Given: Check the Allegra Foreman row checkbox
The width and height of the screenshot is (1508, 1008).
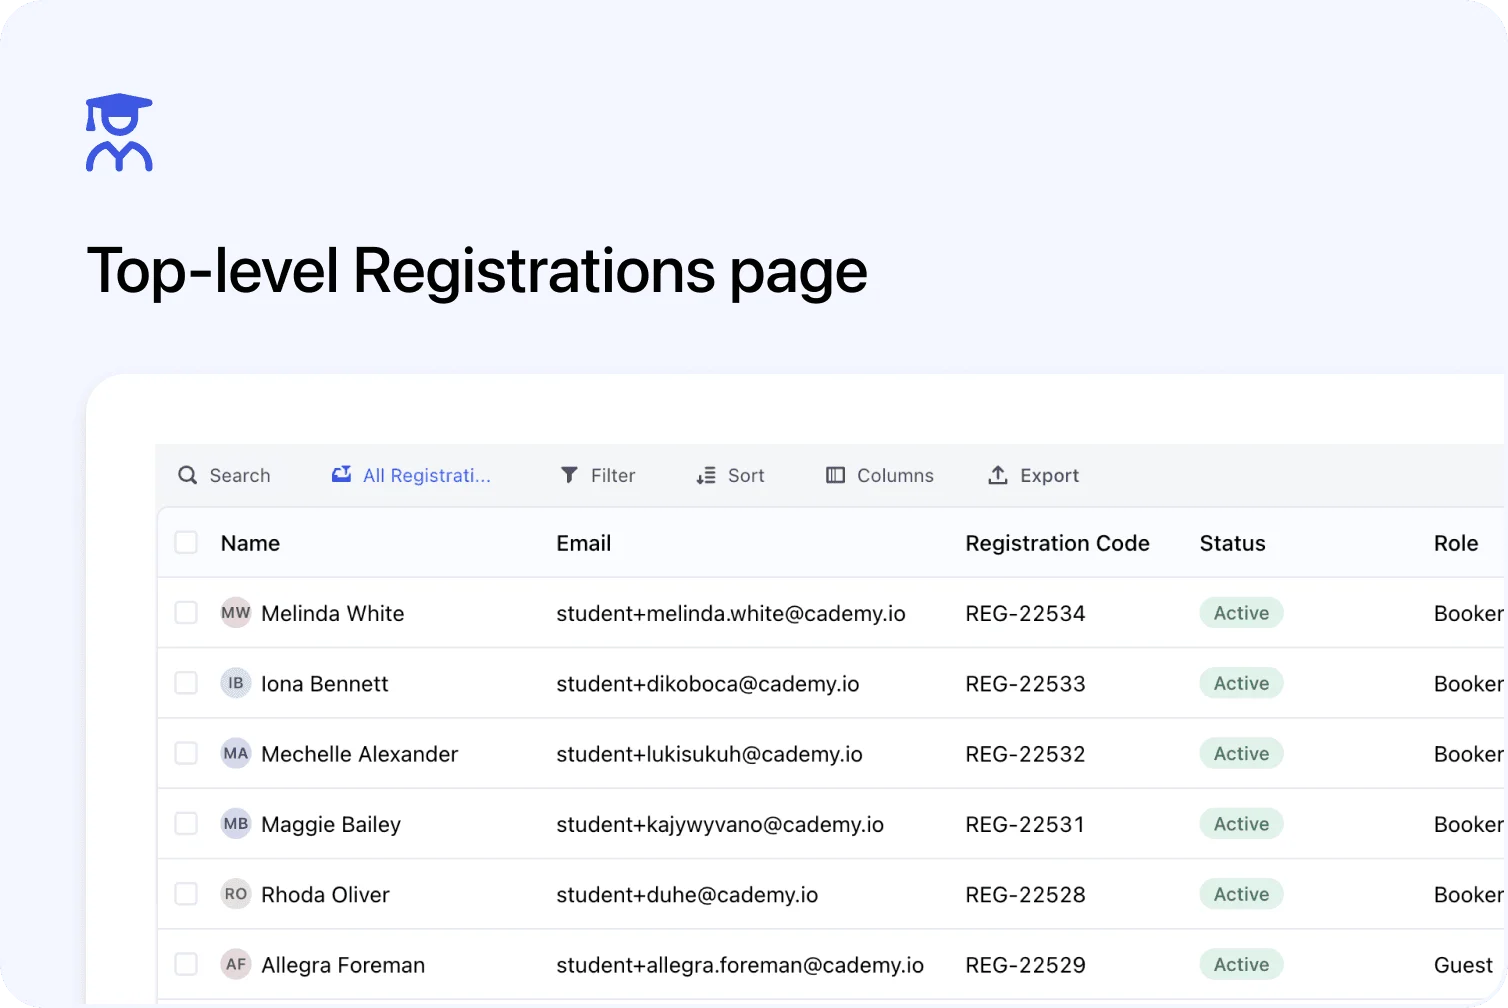Looking at the screenshot, I should pos(186,964).
